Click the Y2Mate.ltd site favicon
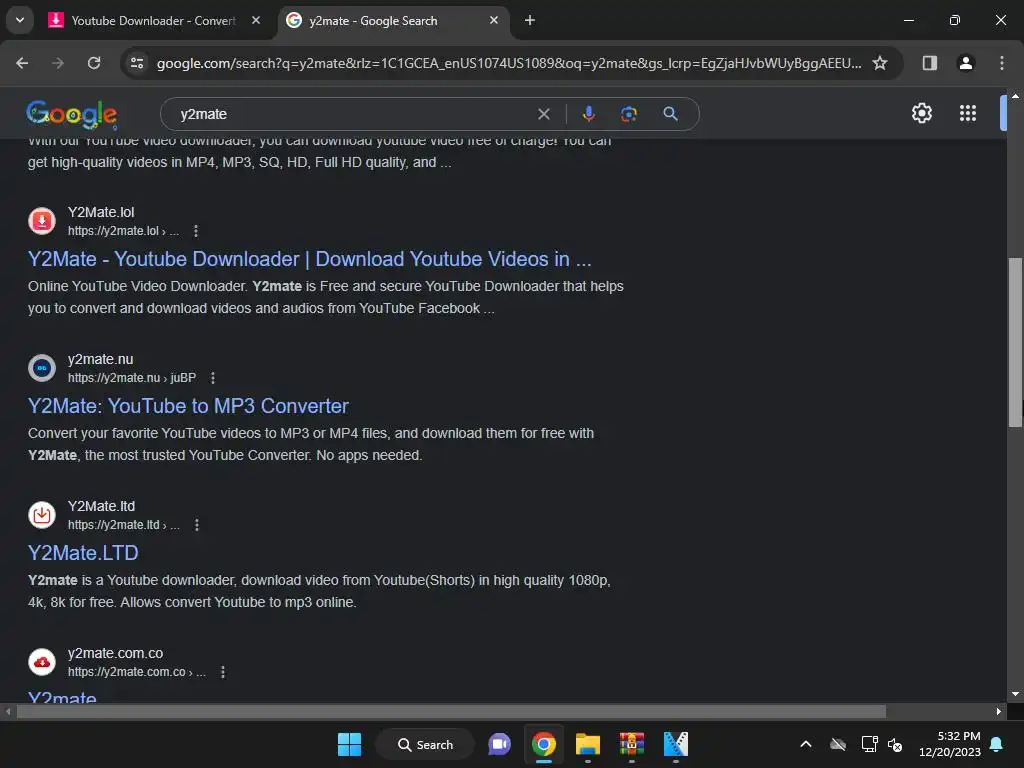 click(x=42, y=515)
